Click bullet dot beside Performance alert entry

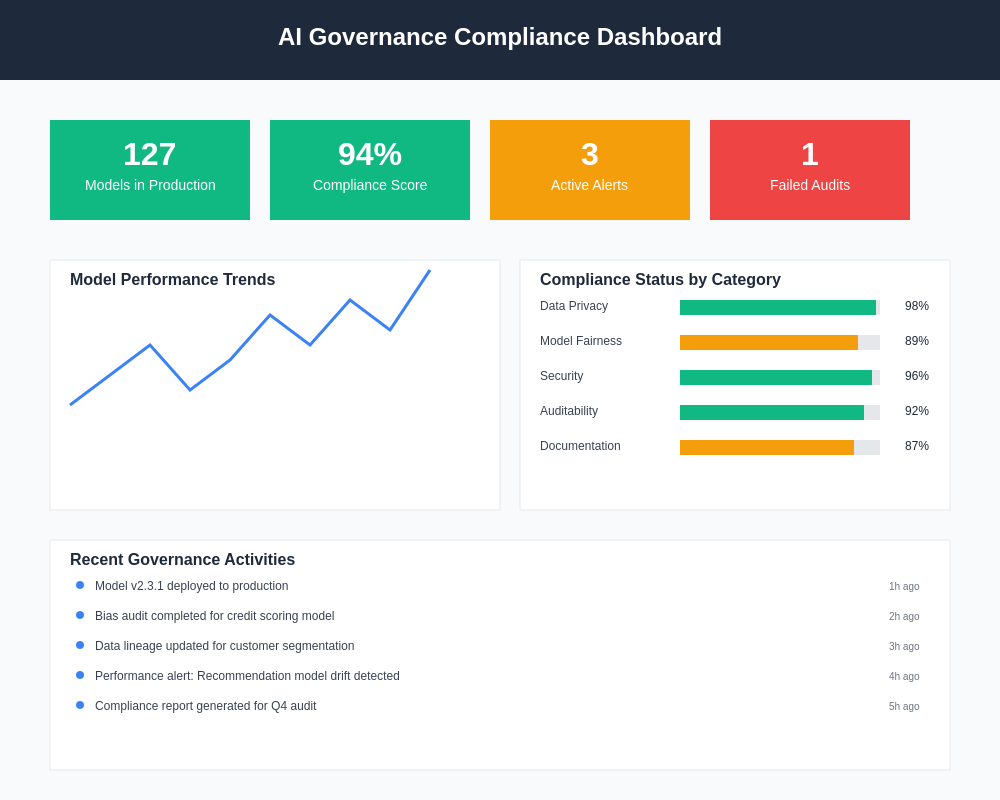click(80, 675)
